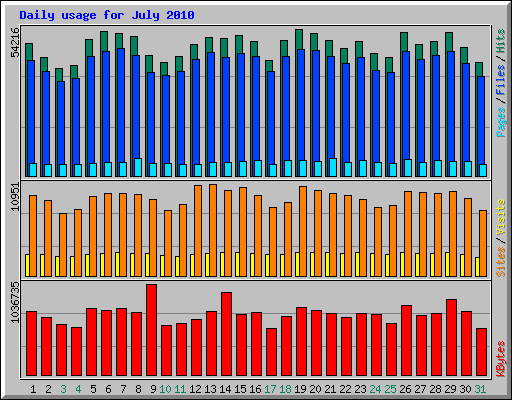Image resolution: width=512 pixels, height=400 pixels.
Task: Click the orange Visits bar for day 13
Action: (213, 230)
